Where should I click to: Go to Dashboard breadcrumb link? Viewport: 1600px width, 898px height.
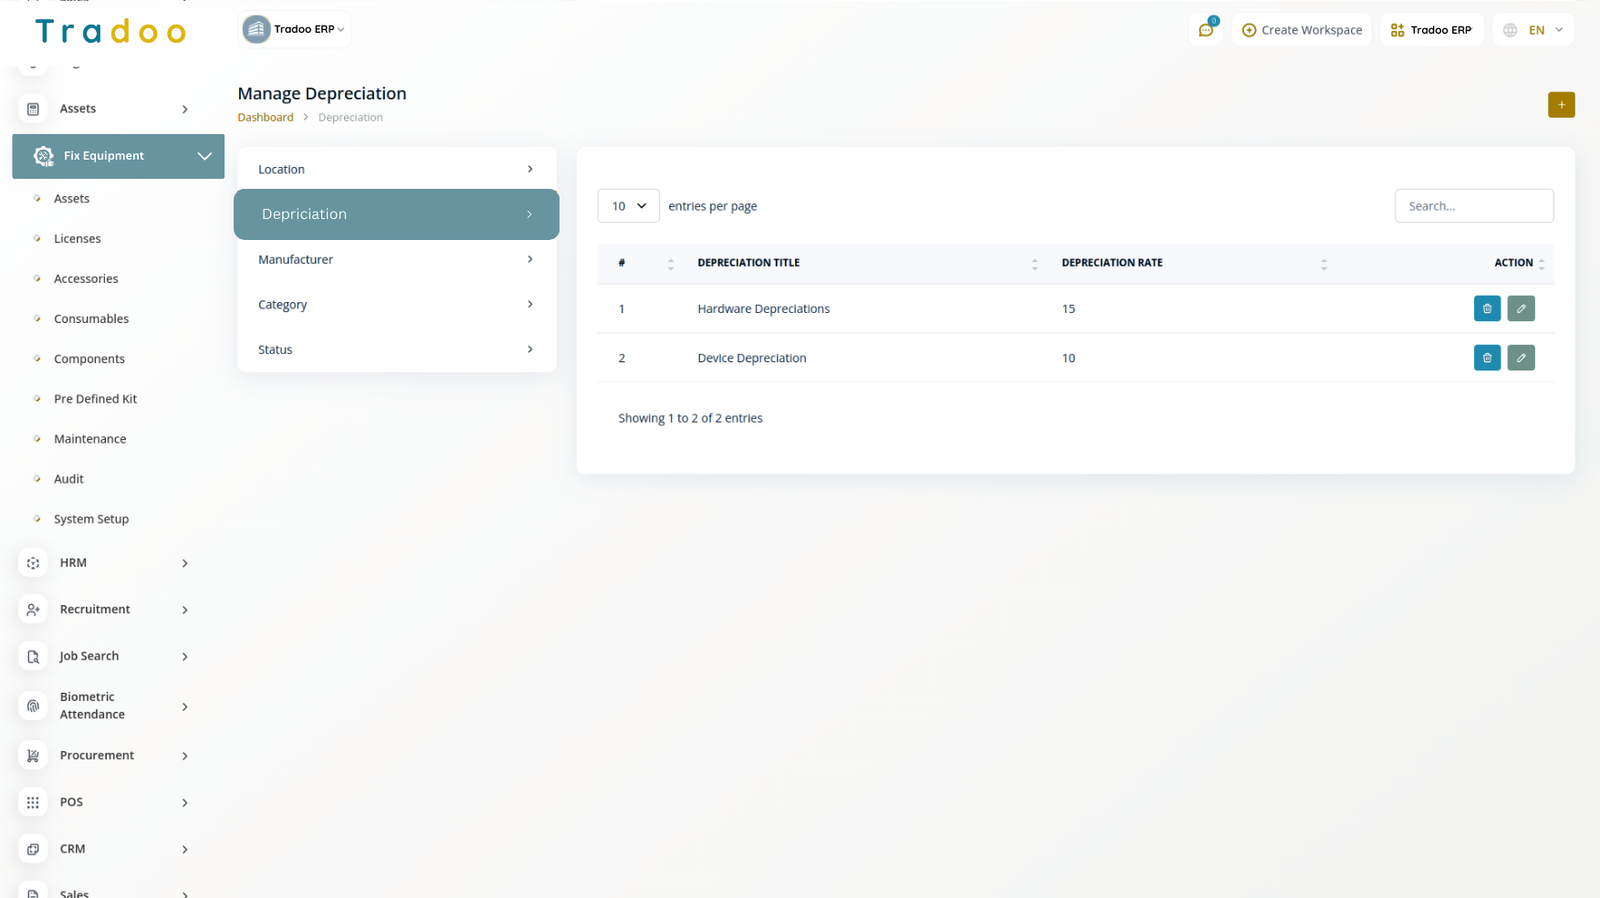(265, 118)
